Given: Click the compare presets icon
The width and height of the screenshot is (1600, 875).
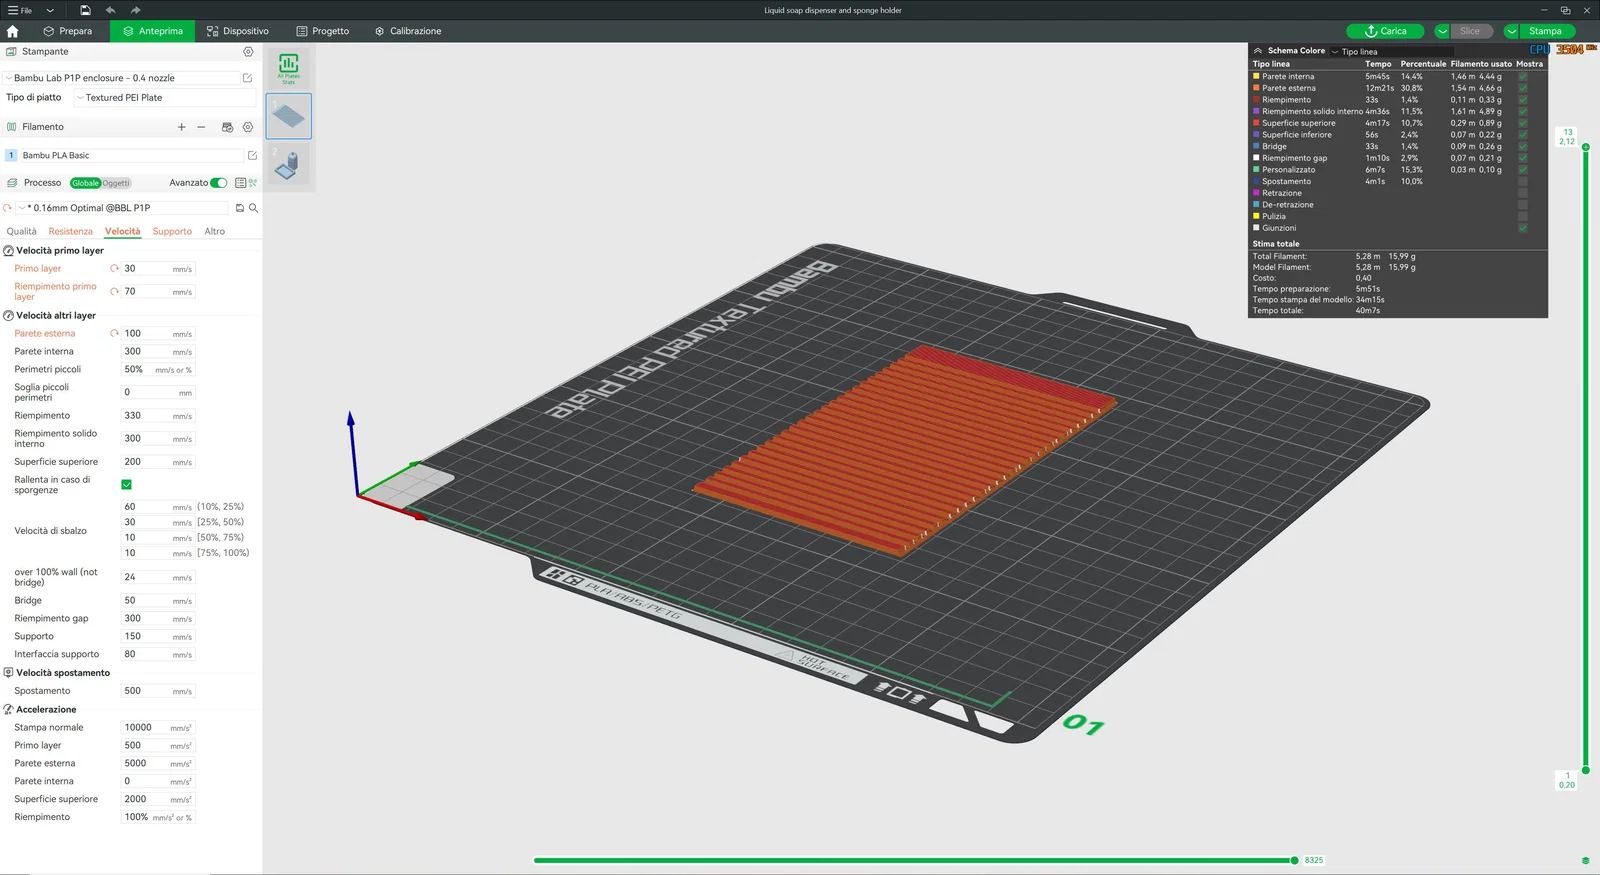Looking at the screenshot, I should 253,183.
